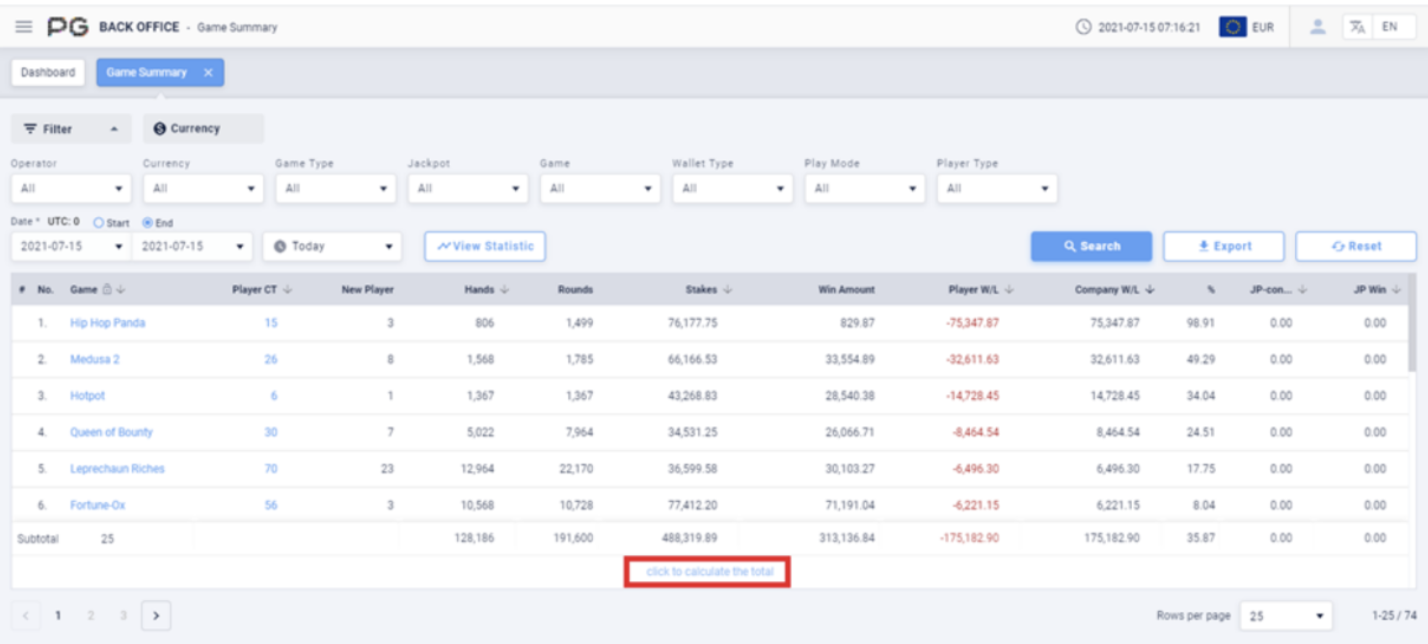Close the Game Summary tab
1428x644 pixels.
coord(208,73)
